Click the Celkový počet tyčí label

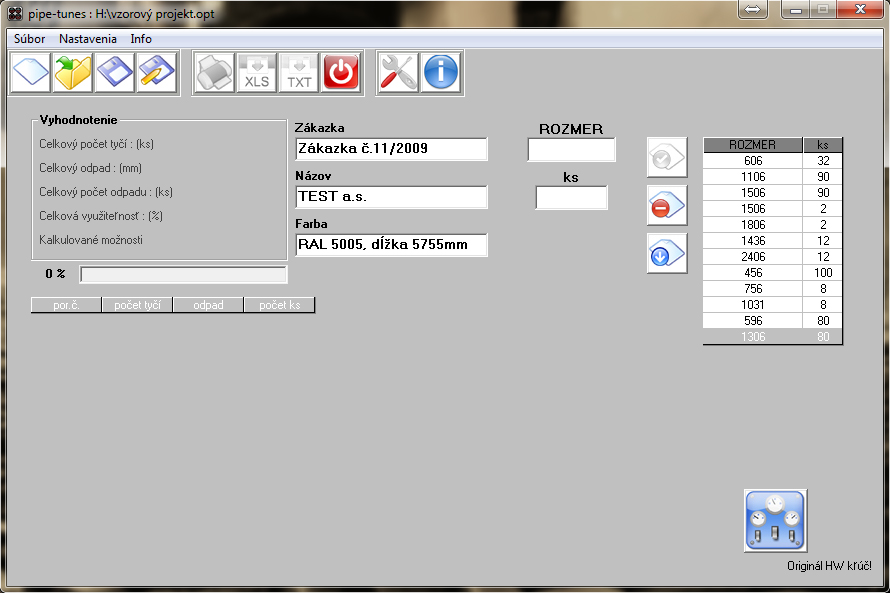[96, 144]
